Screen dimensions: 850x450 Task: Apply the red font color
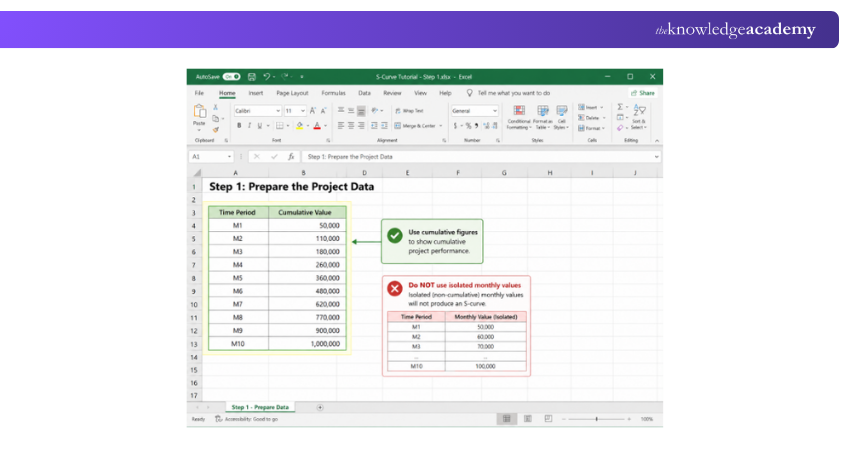click(x=317, y=125)
